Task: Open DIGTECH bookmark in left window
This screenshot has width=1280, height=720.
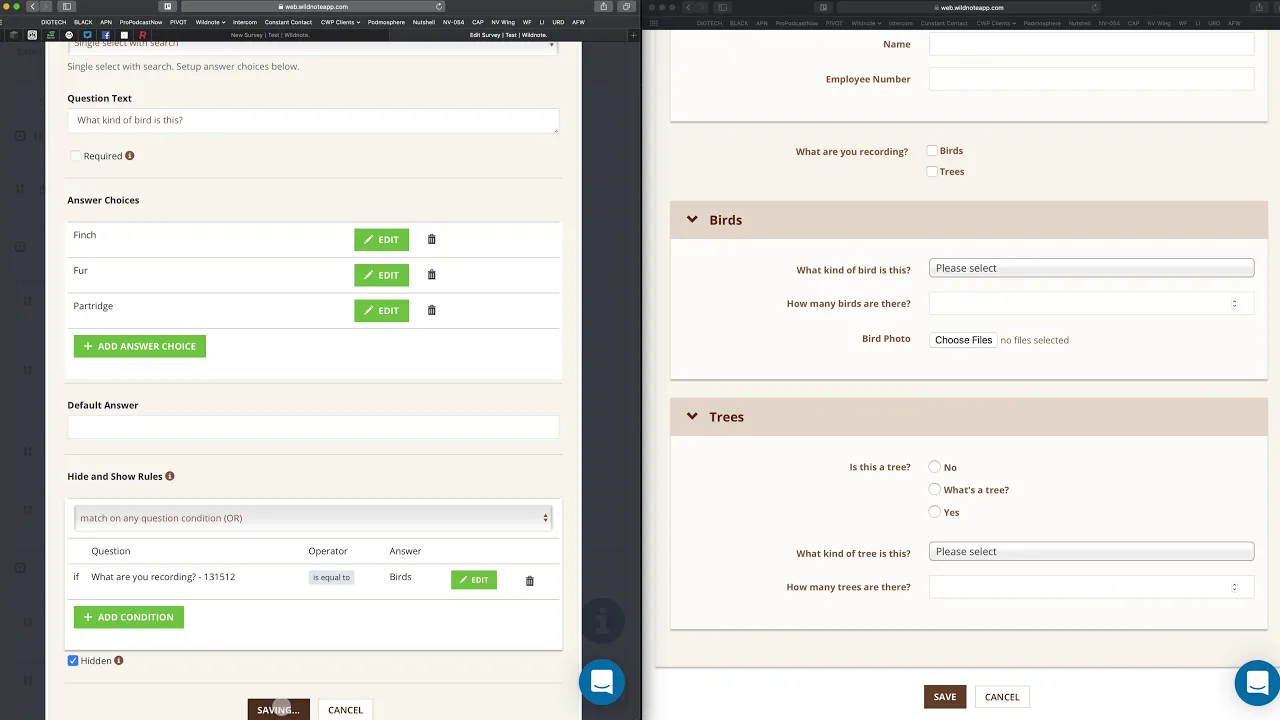Action: coord(54,22)
